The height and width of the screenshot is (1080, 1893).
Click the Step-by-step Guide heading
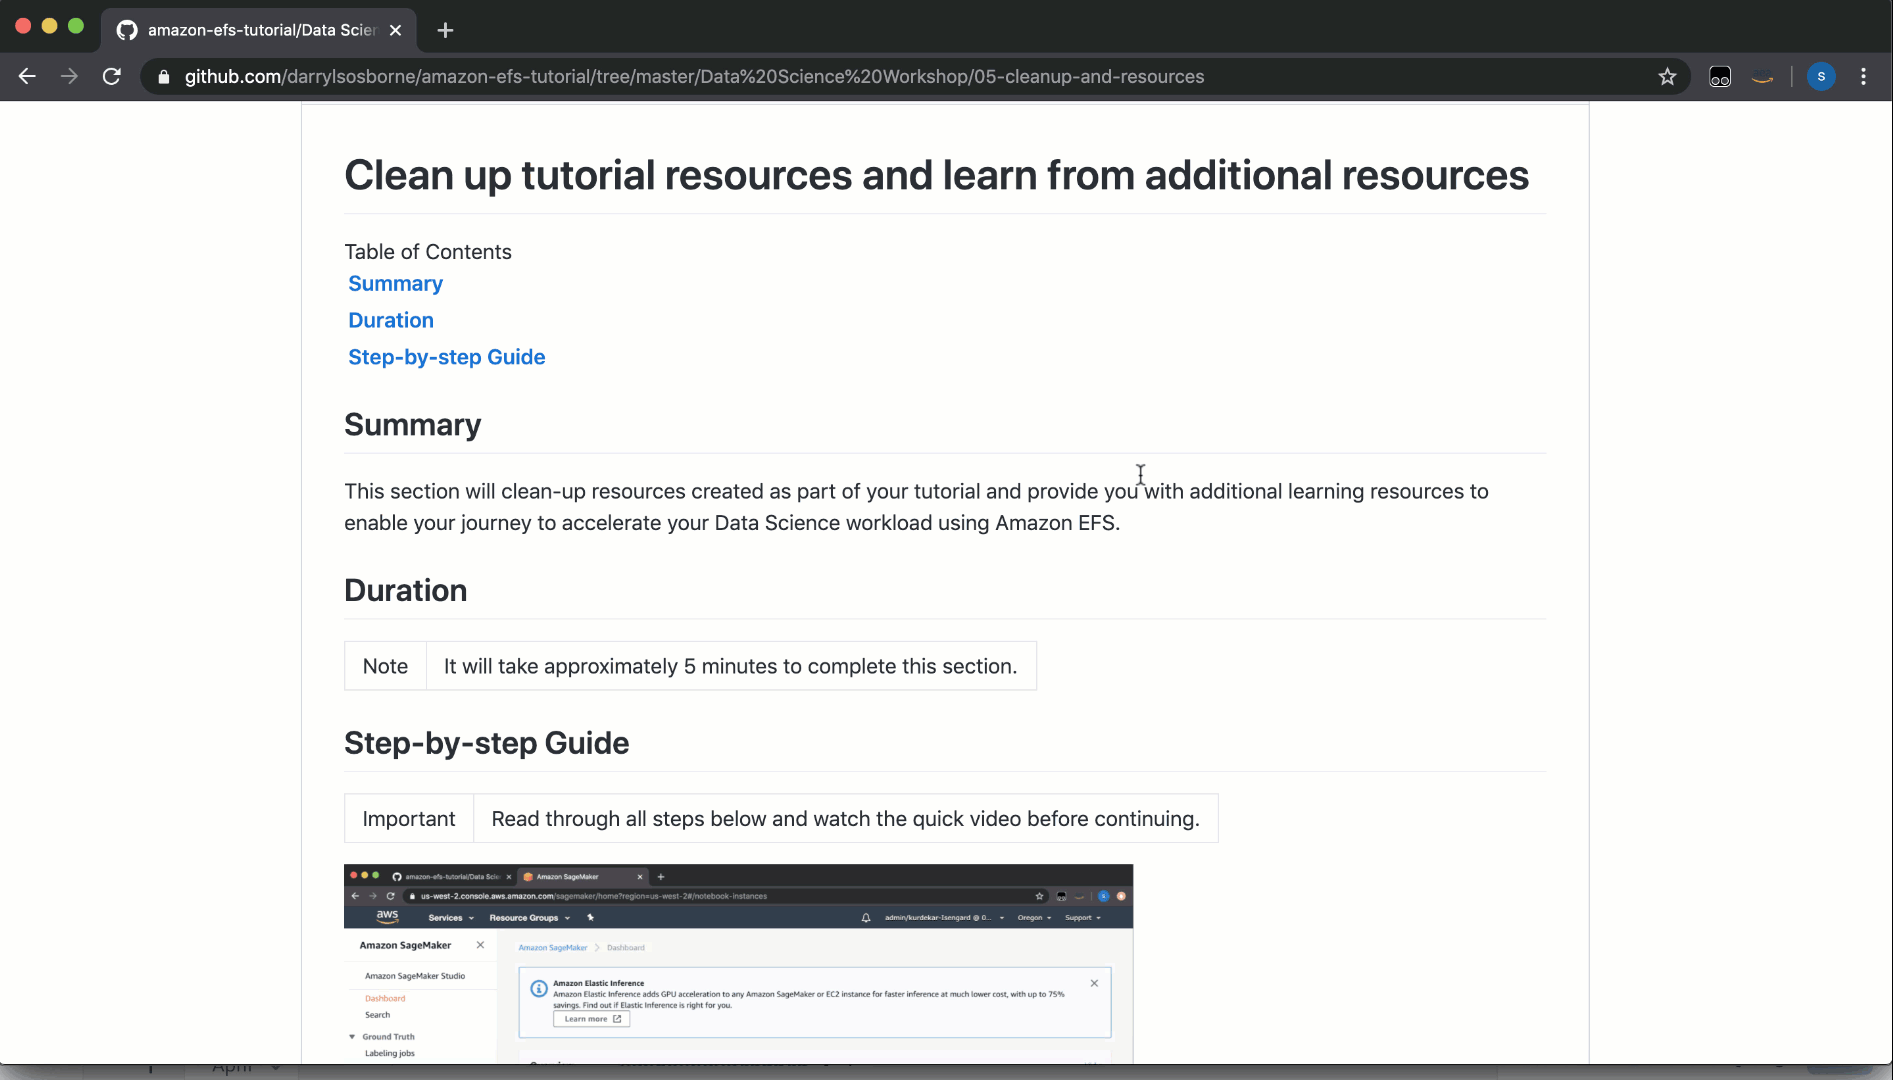tap(486, 743)
